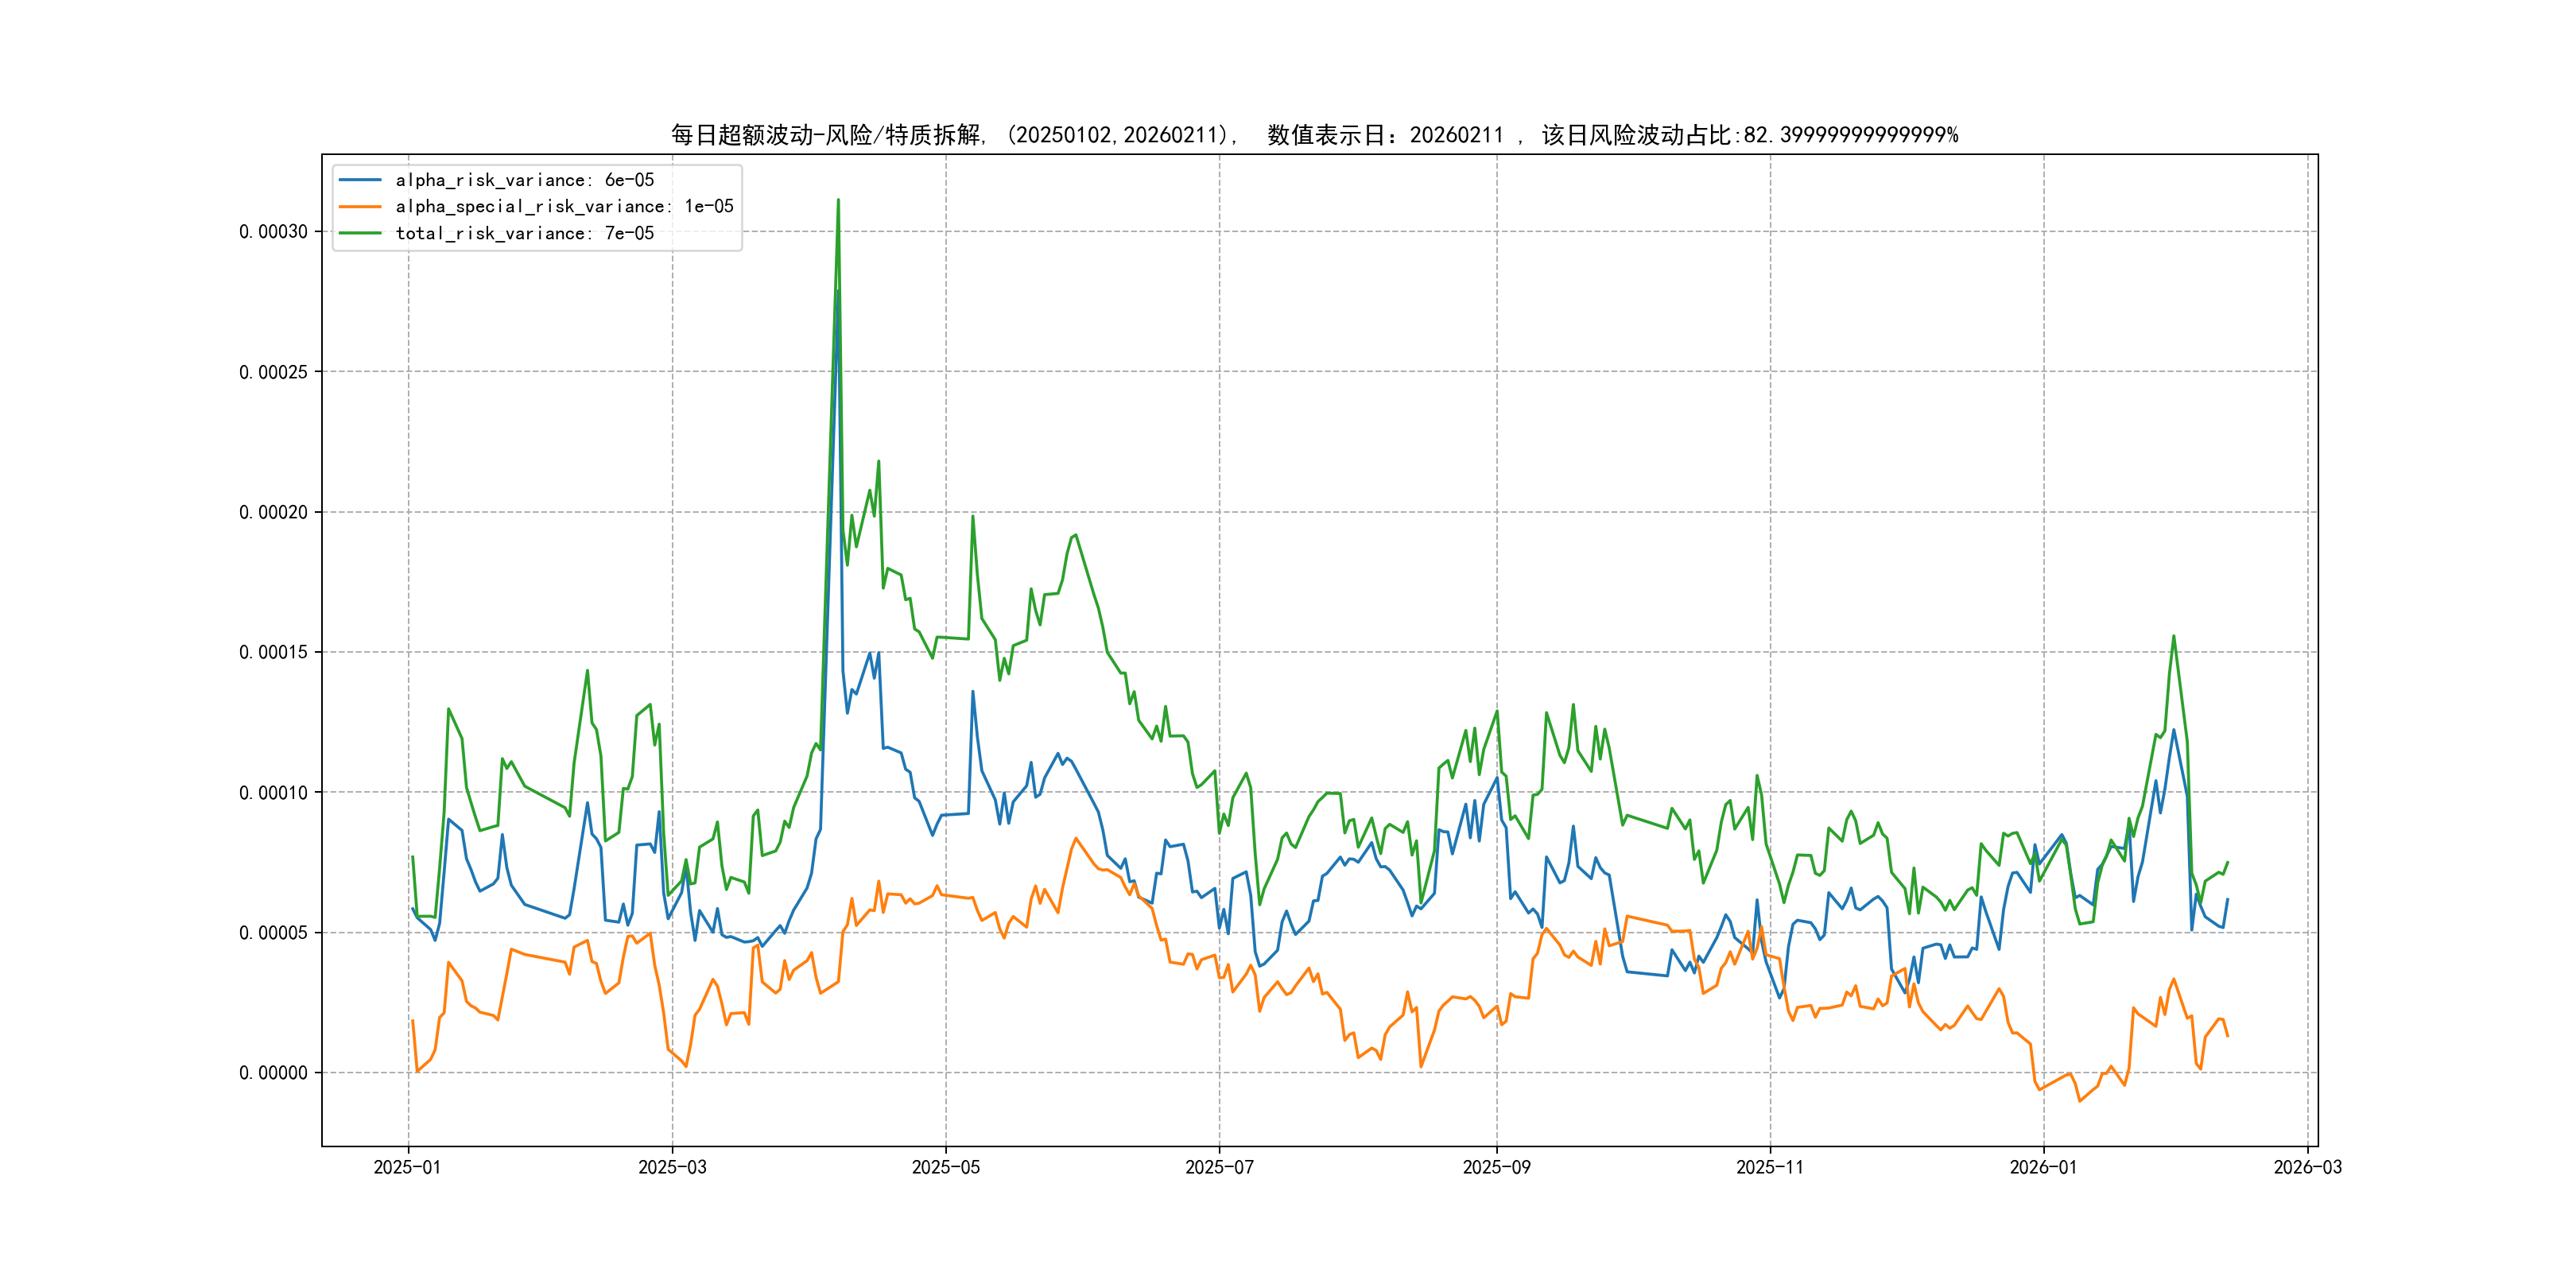
Task: Select the total_risk_variance: 7e-05 legend label
Action: 524,233
